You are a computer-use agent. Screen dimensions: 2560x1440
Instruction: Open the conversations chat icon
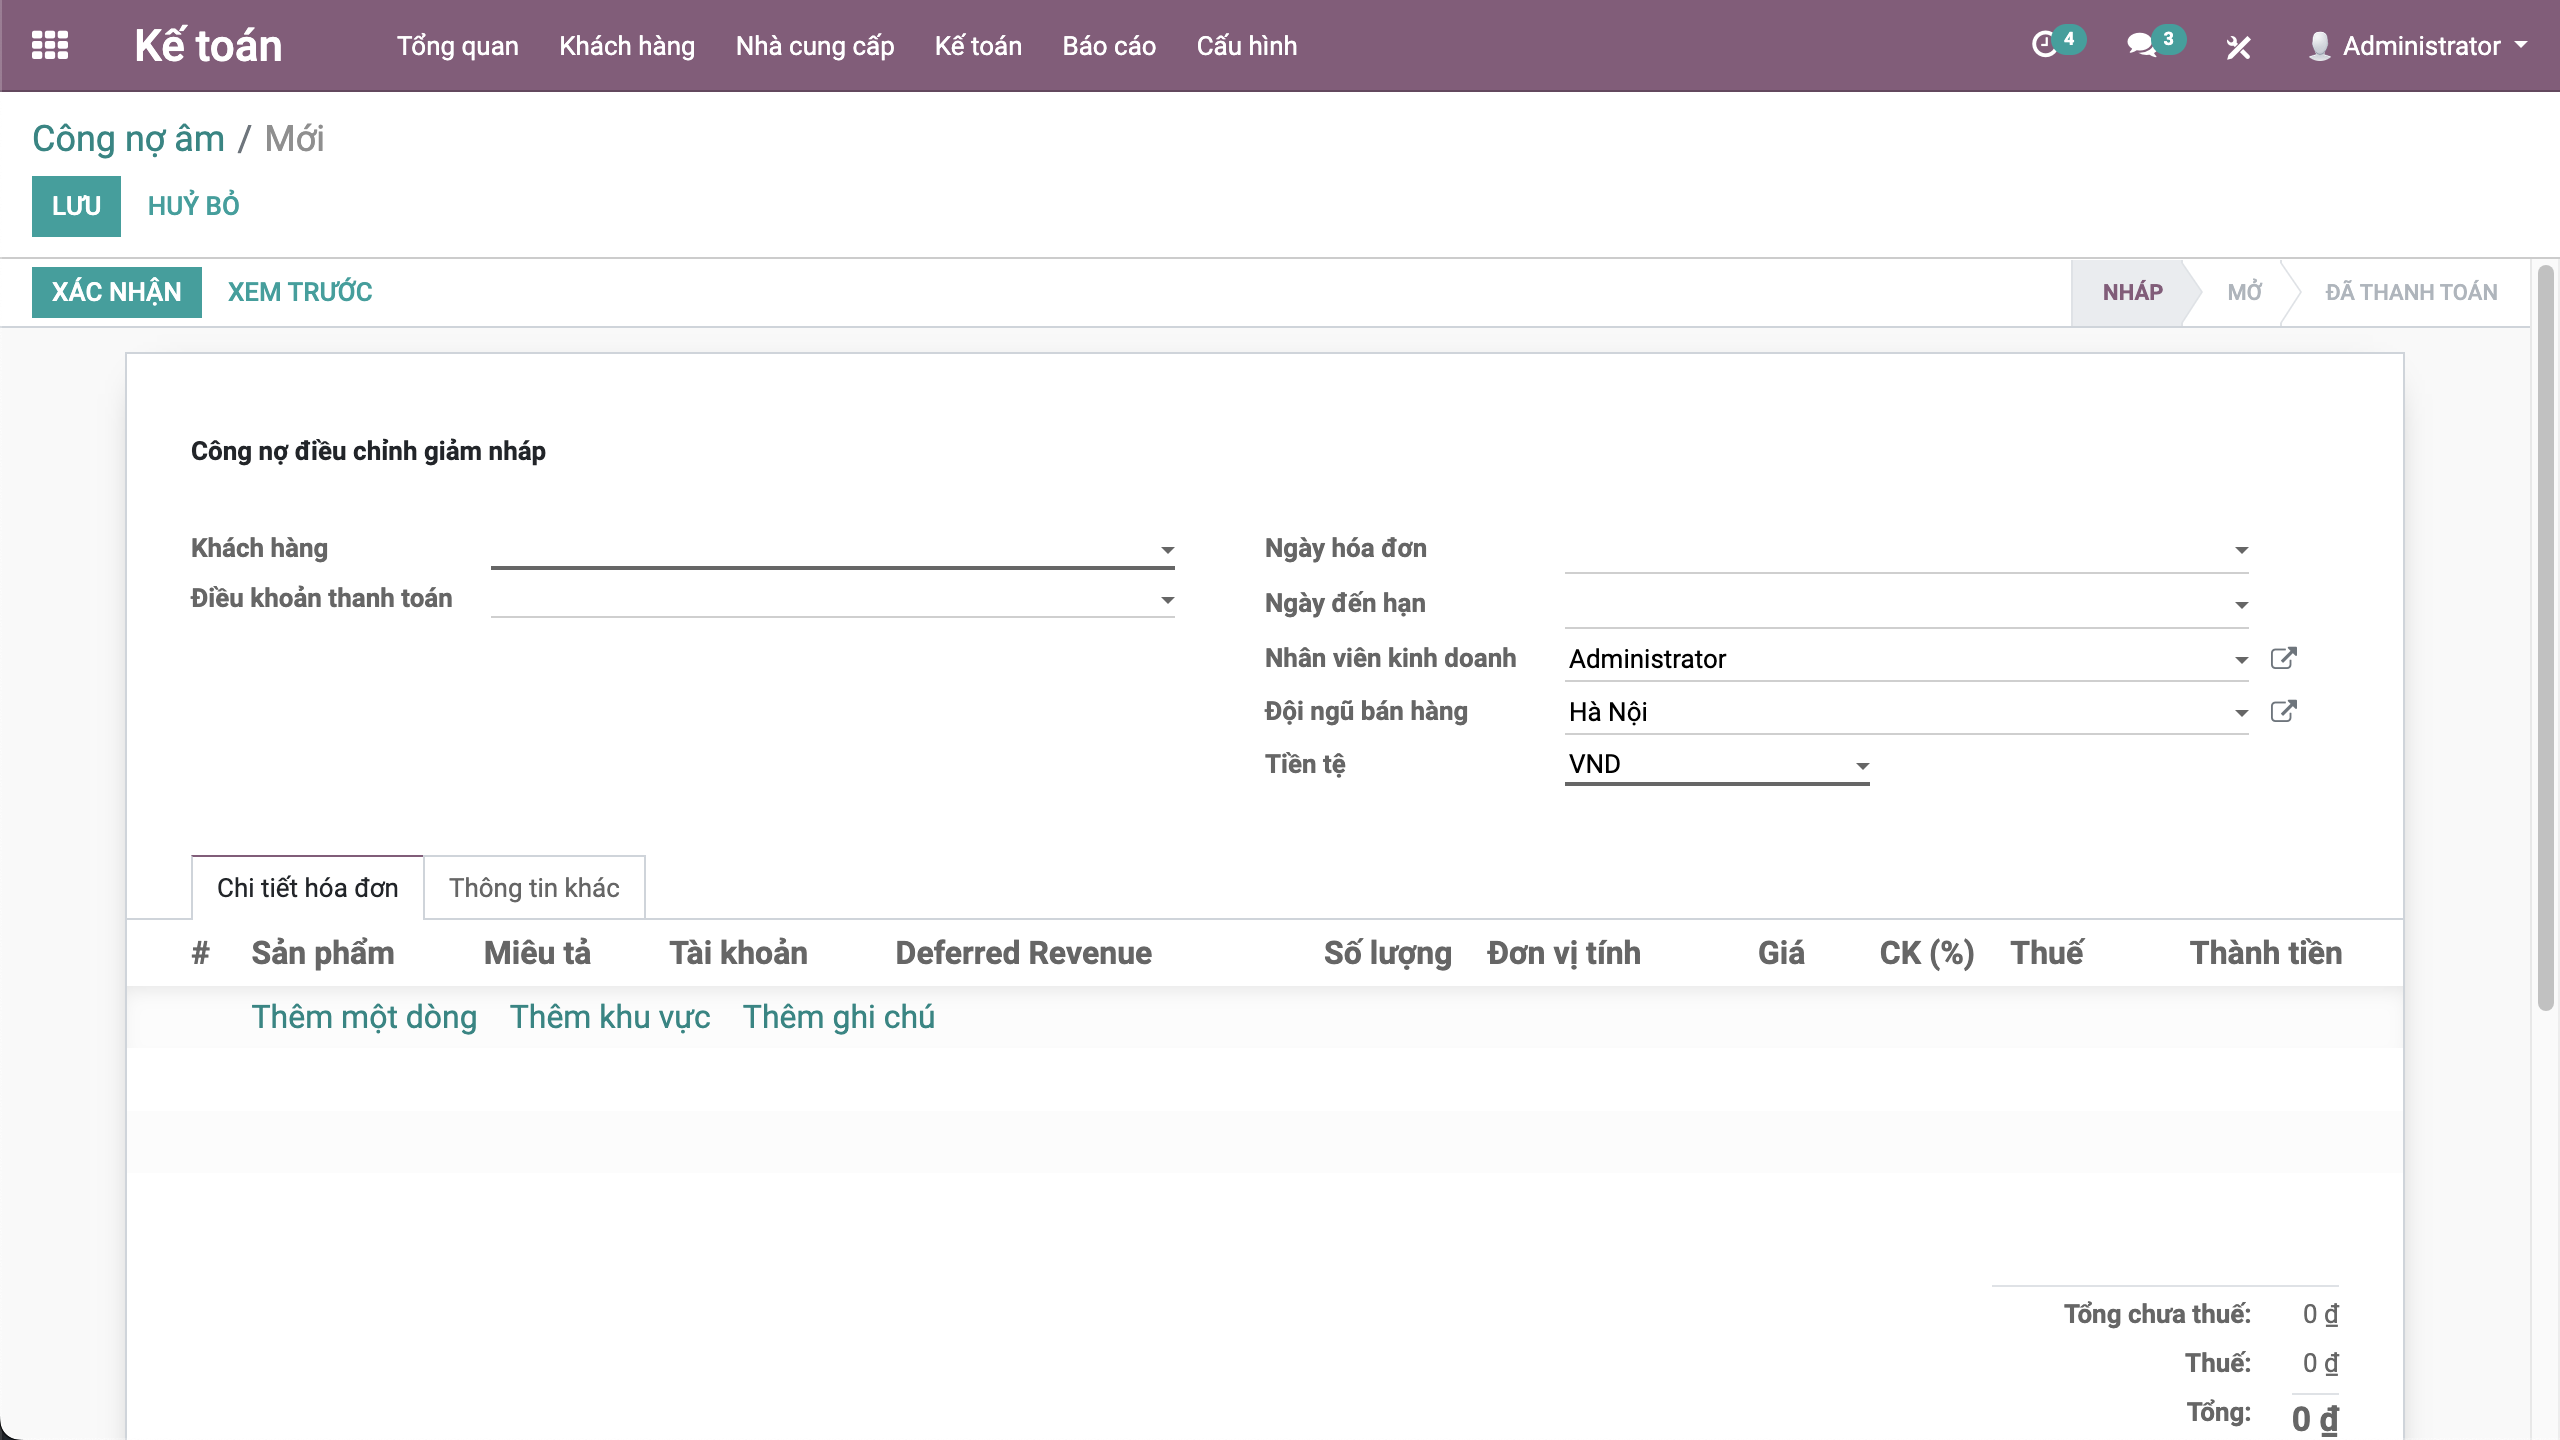(x=2140, y=45)
